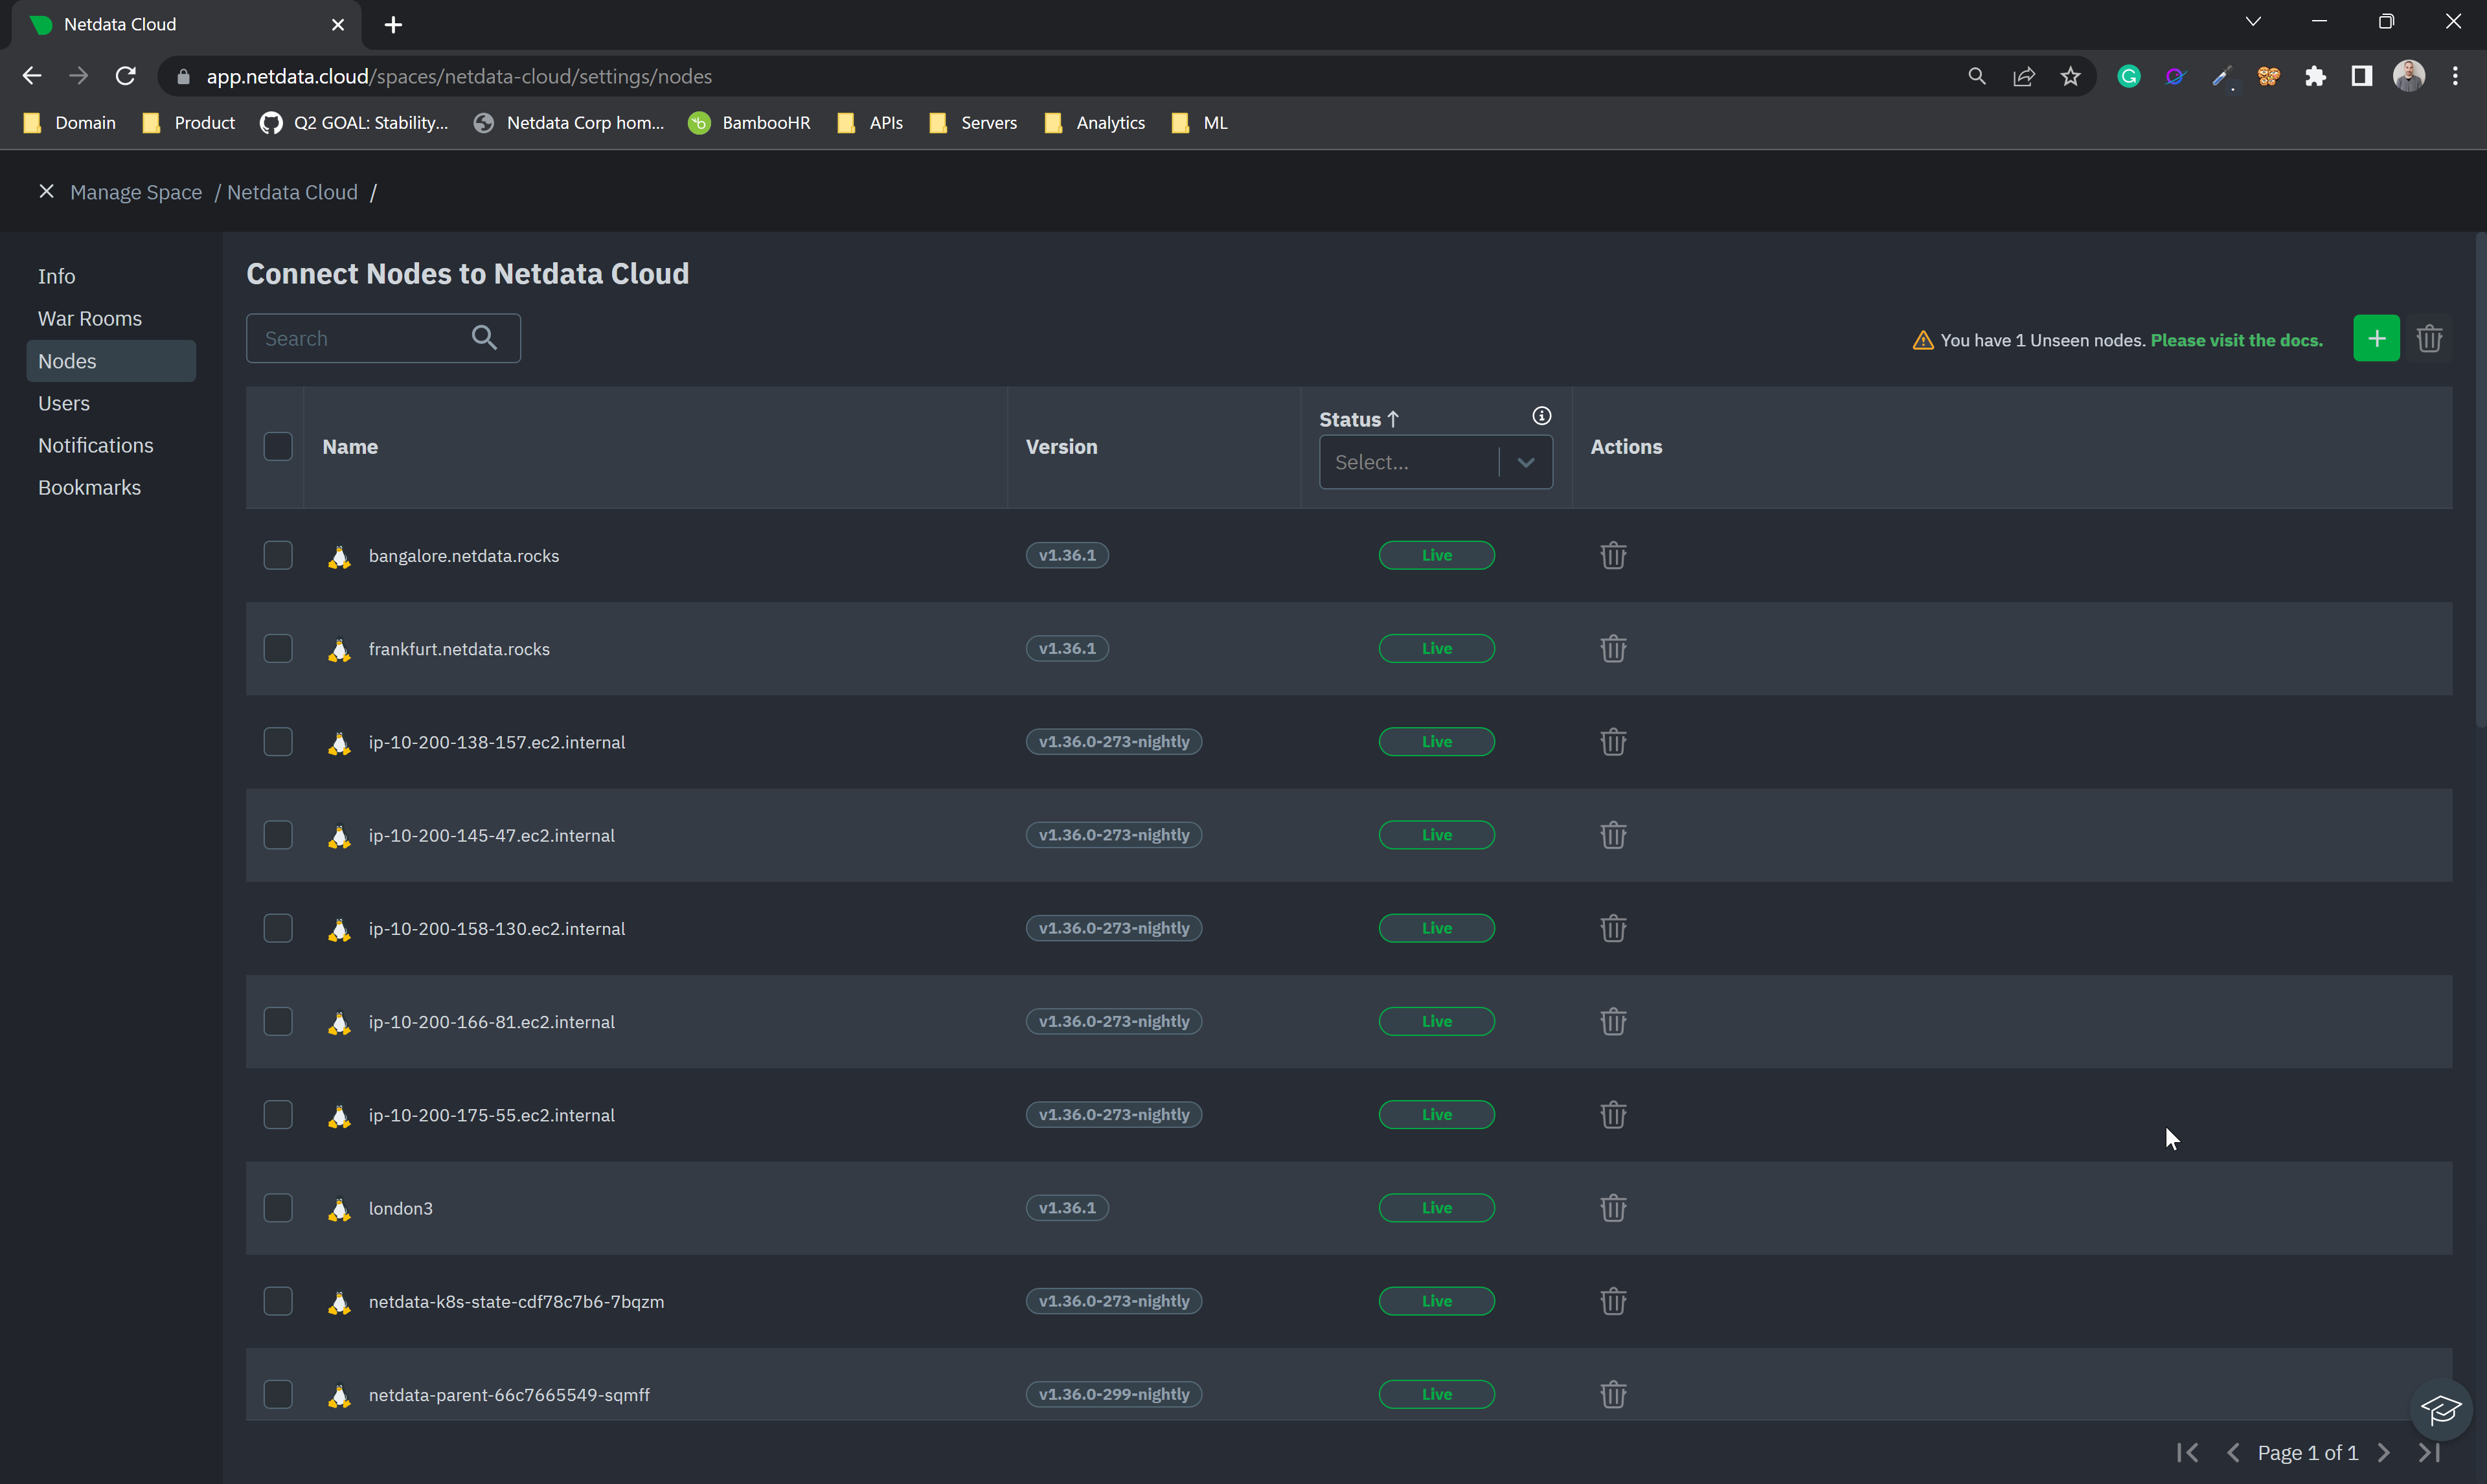Click Netdata Cloud breadcrumb link
Image resolution: width=2487 pixels, height=1484 pixels.
(x=292, y=192)
